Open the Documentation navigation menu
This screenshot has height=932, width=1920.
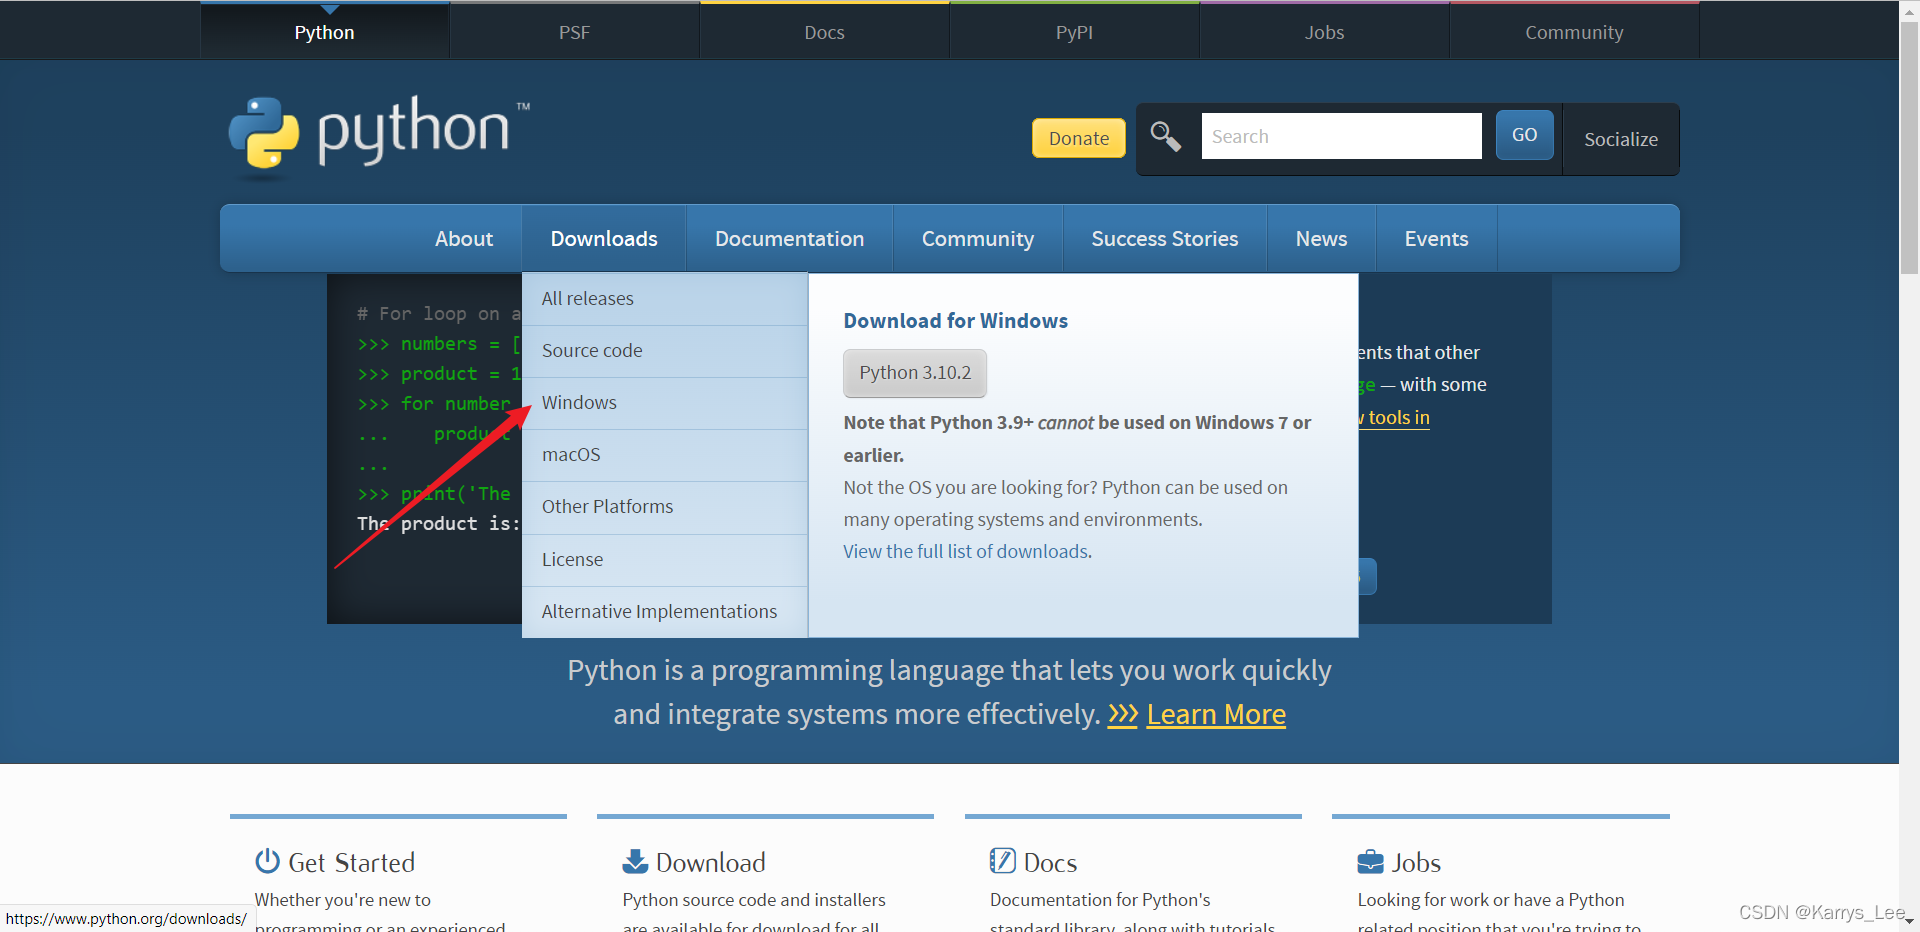[790, 239]
